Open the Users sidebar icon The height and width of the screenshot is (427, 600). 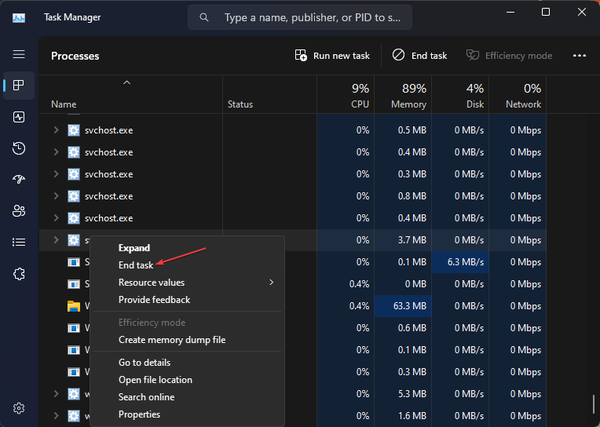[18, 211]
